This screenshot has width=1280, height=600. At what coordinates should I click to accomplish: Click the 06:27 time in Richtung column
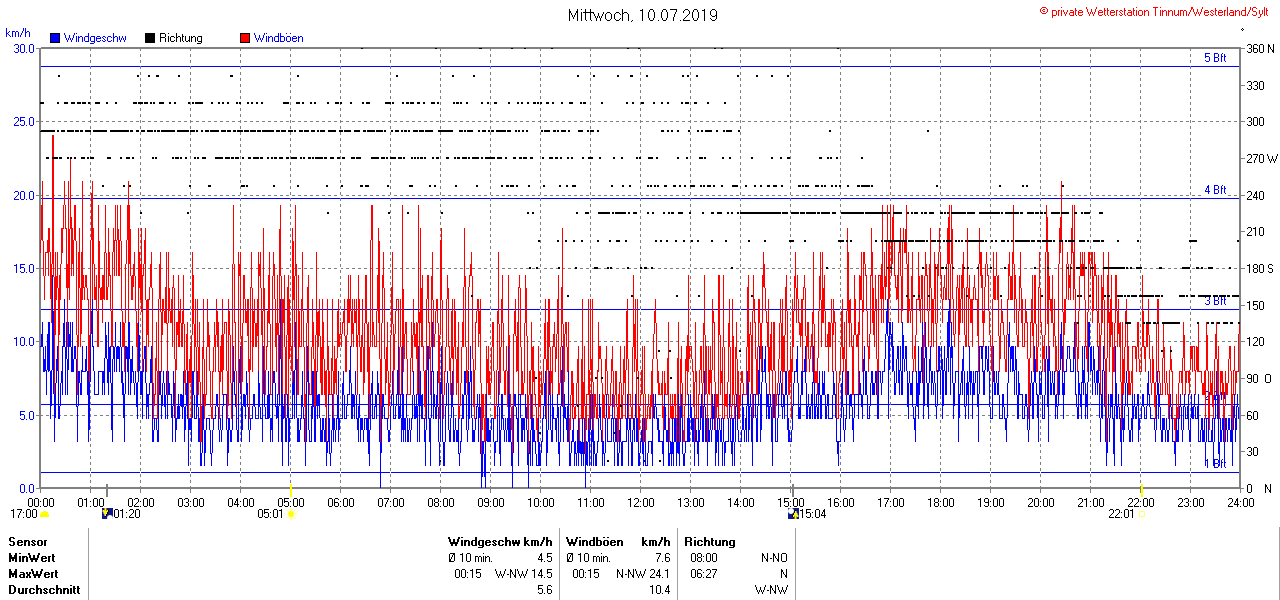coord(704,574)
